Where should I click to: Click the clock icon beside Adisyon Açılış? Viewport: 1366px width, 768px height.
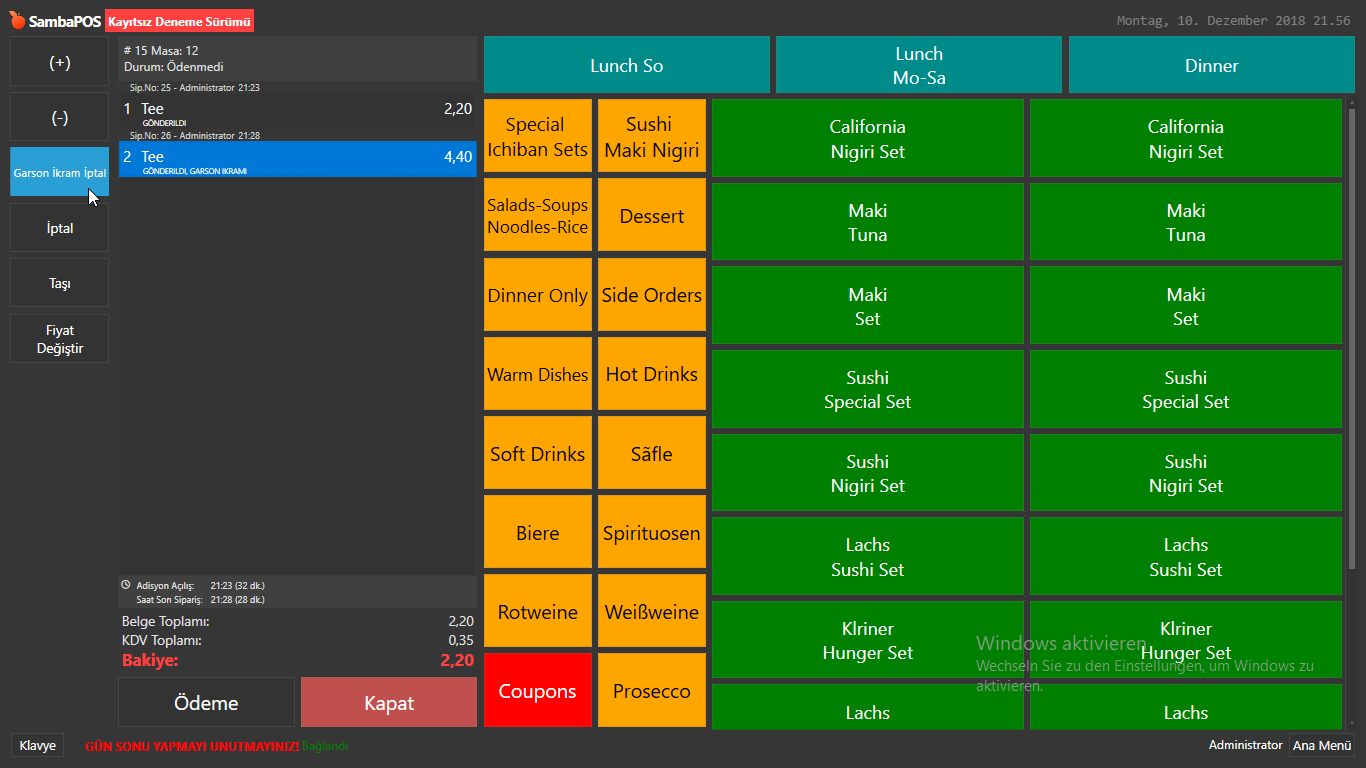[126, 585]
